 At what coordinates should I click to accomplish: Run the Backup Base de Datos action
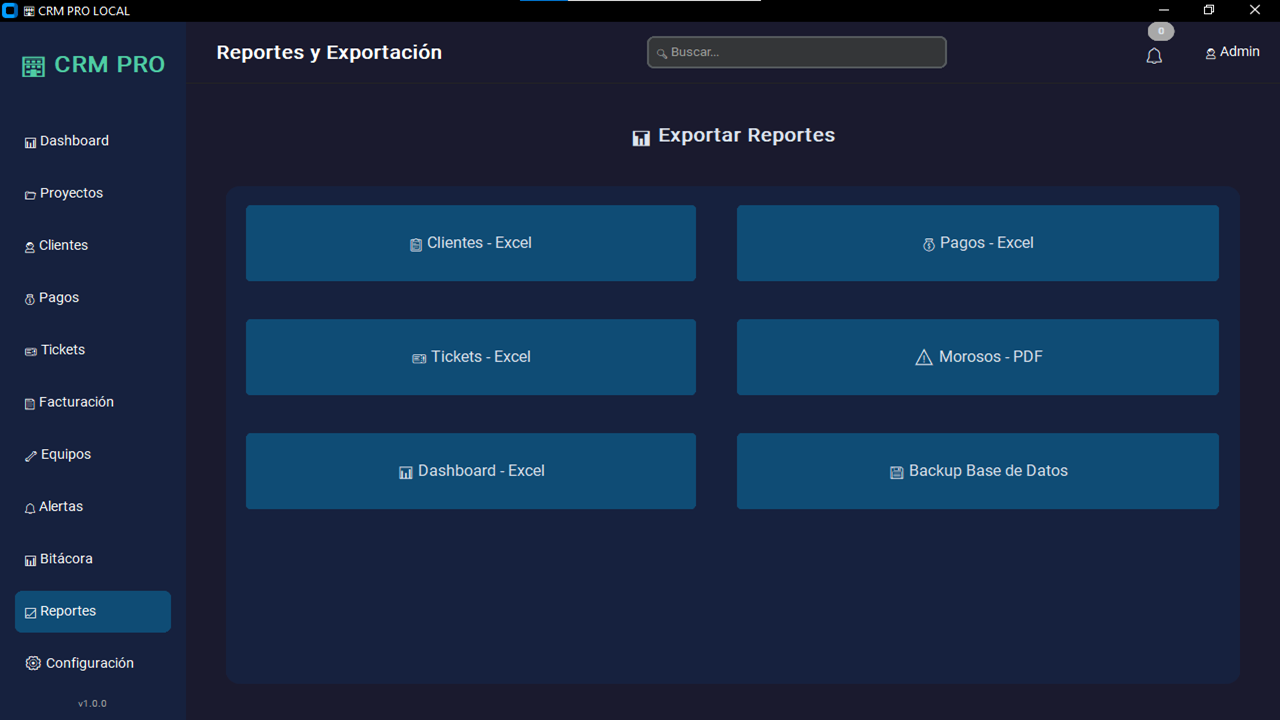(x=977, y=470)
